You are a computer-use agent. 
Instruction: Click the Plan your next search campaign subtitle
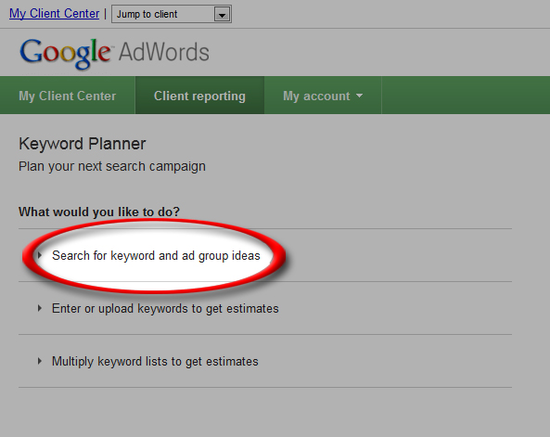(112, 166)
